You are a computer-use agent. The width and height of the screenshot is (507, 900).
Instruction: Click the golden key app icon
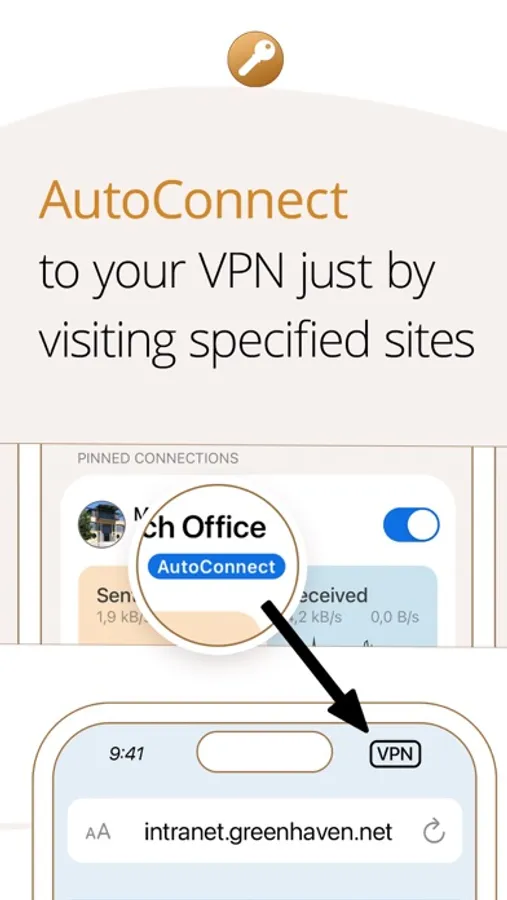click(255, 59)
